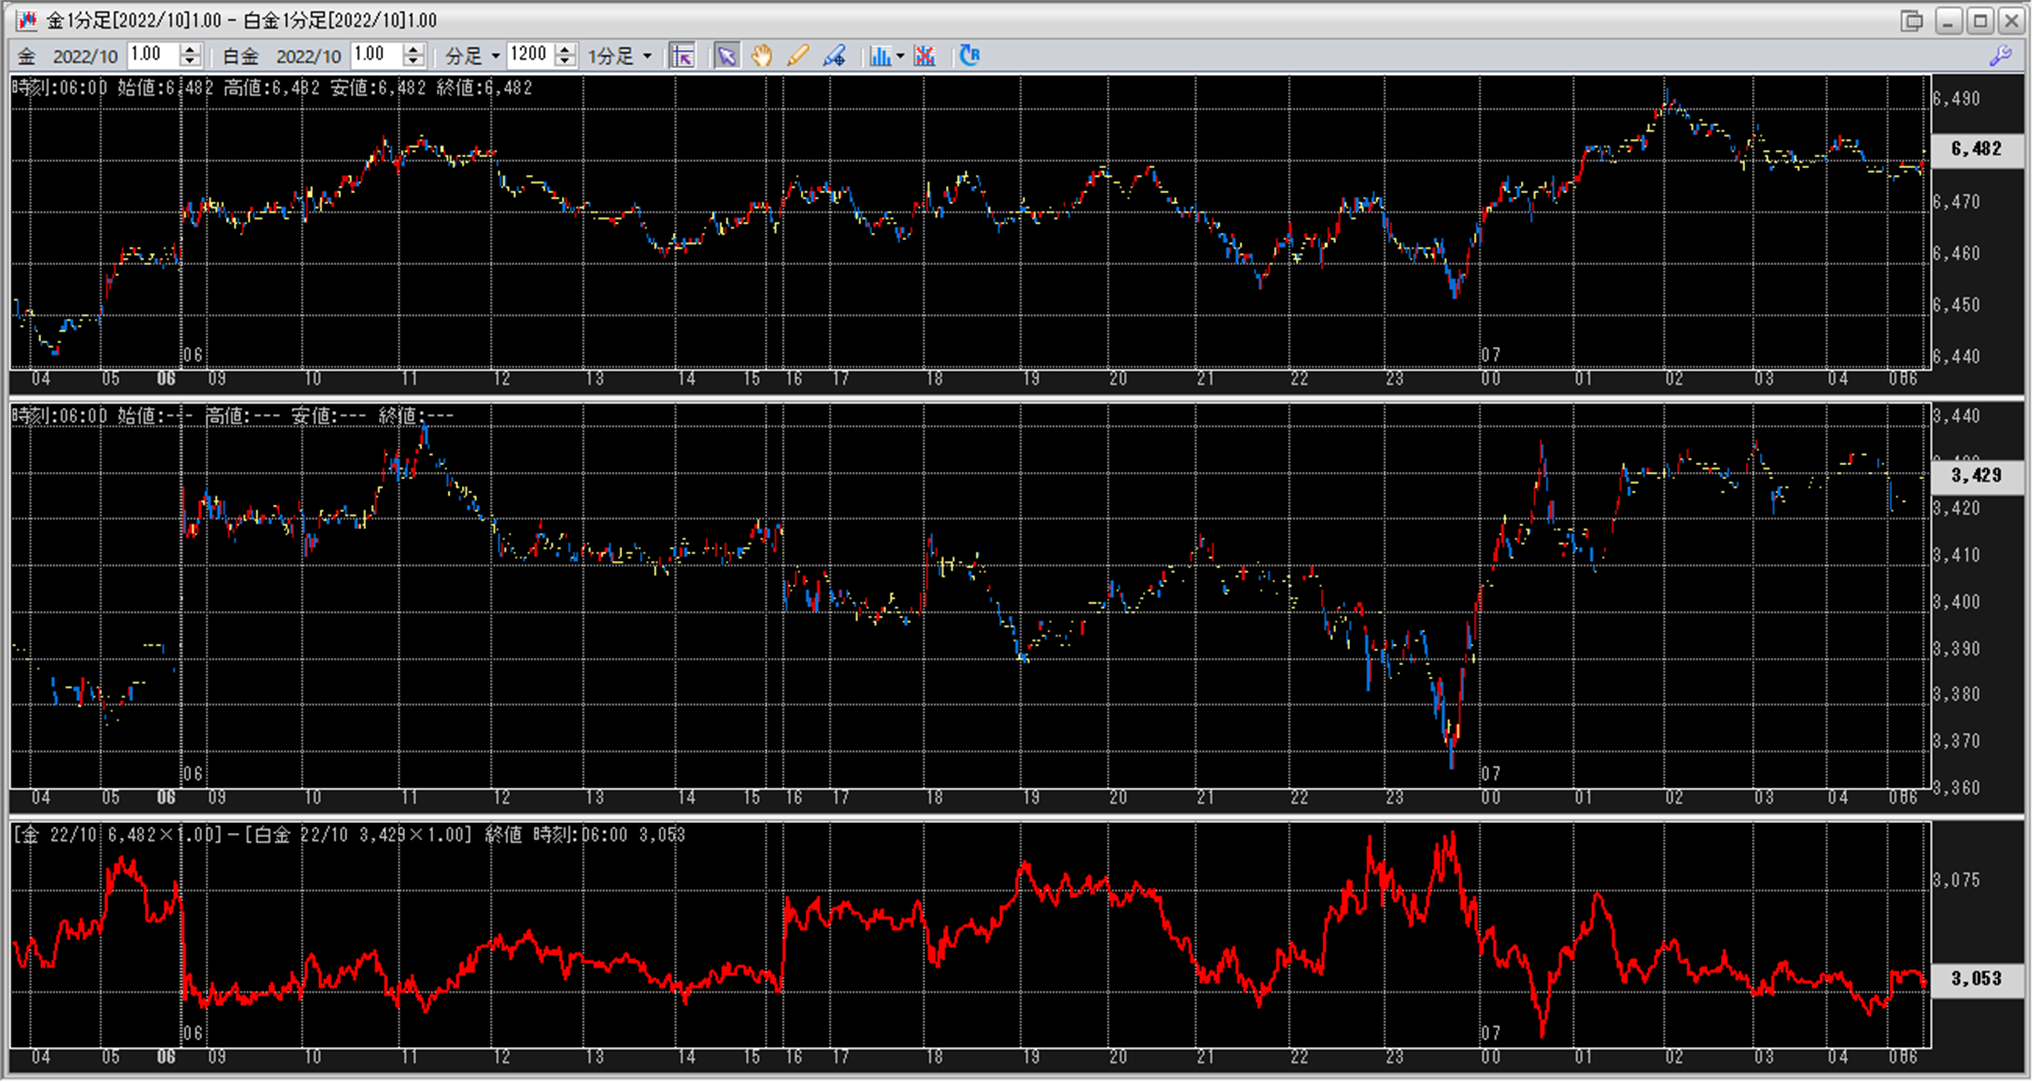Click the pop-out window icon

[x=1912, y=20]
